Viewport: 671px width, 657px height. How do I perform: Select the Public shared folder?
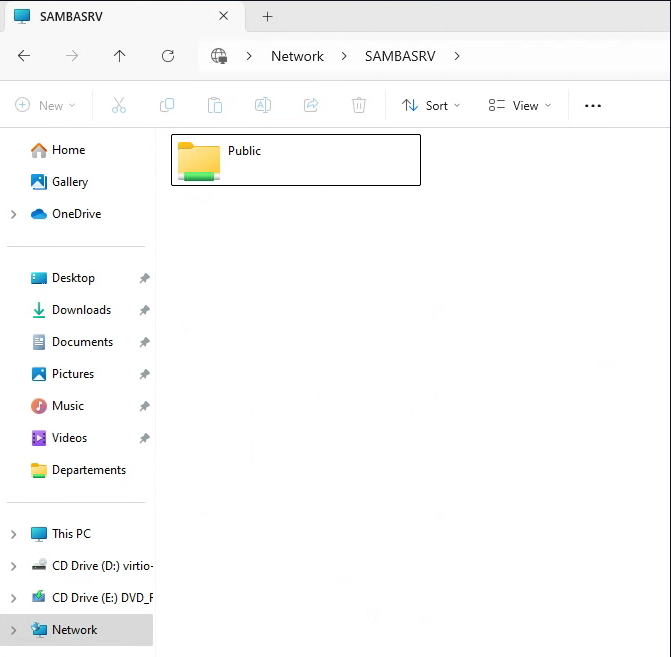(x=295, y=160)
